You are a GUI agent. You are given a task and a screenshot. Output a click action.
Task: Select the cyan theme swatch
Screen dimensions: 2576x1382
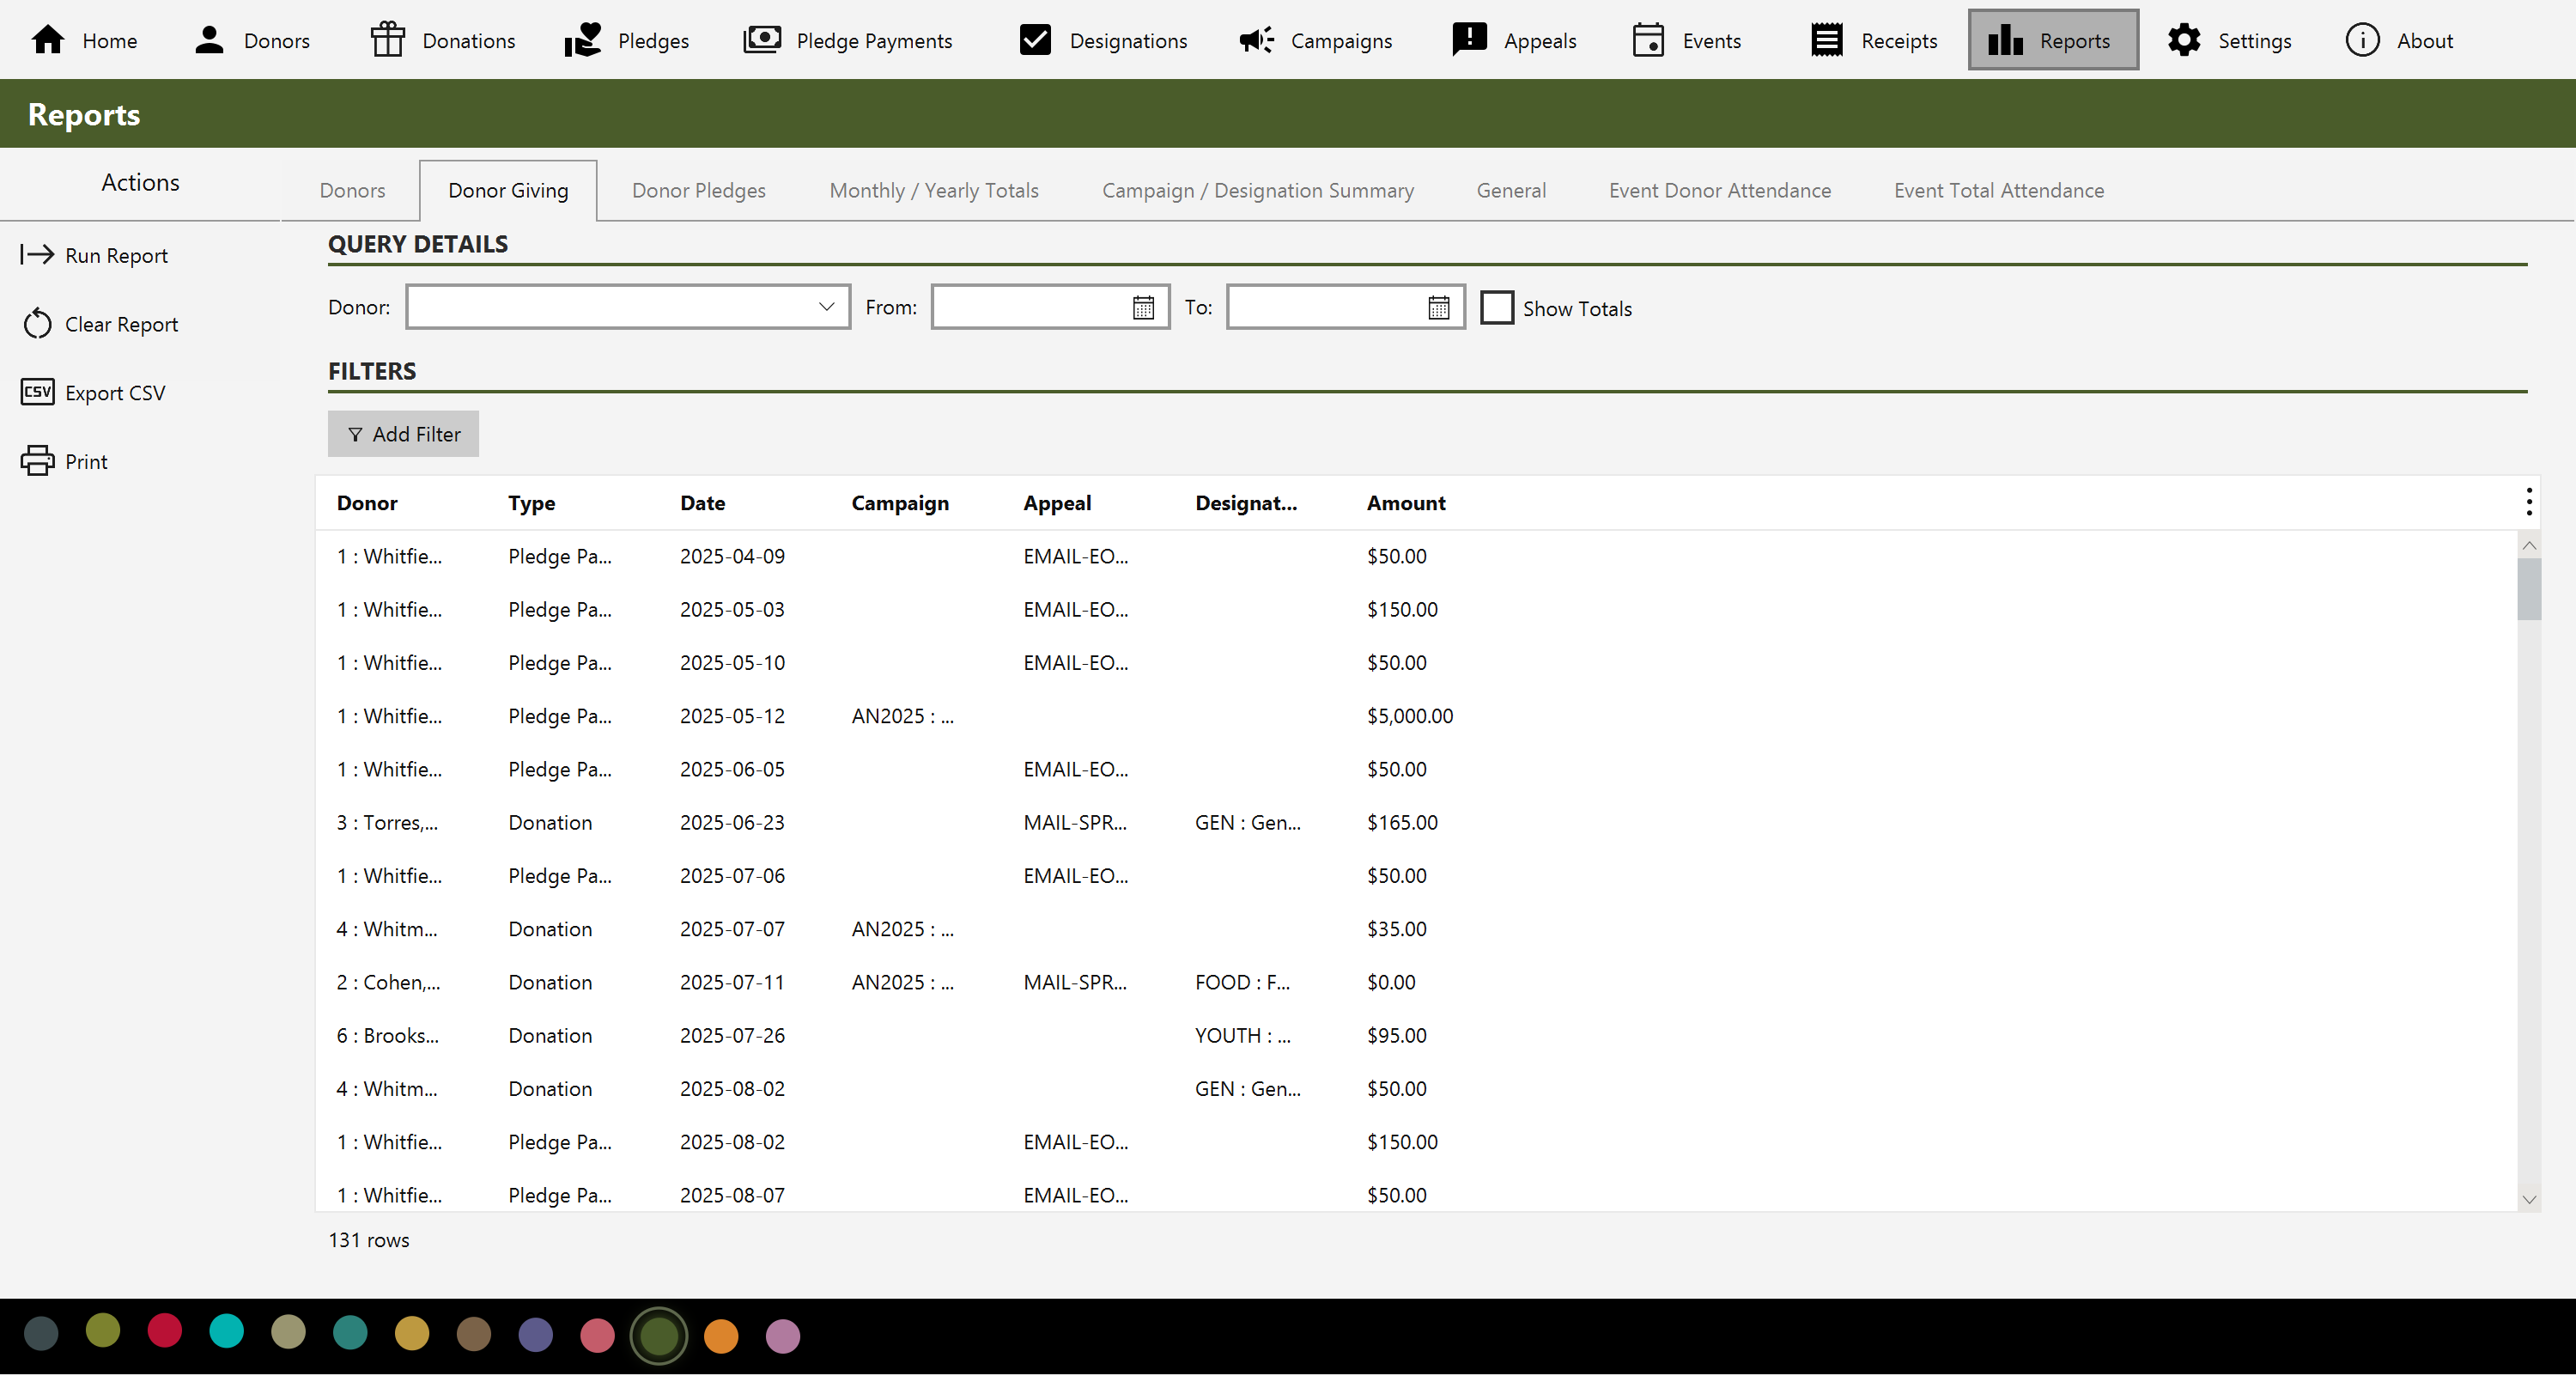226,1330
